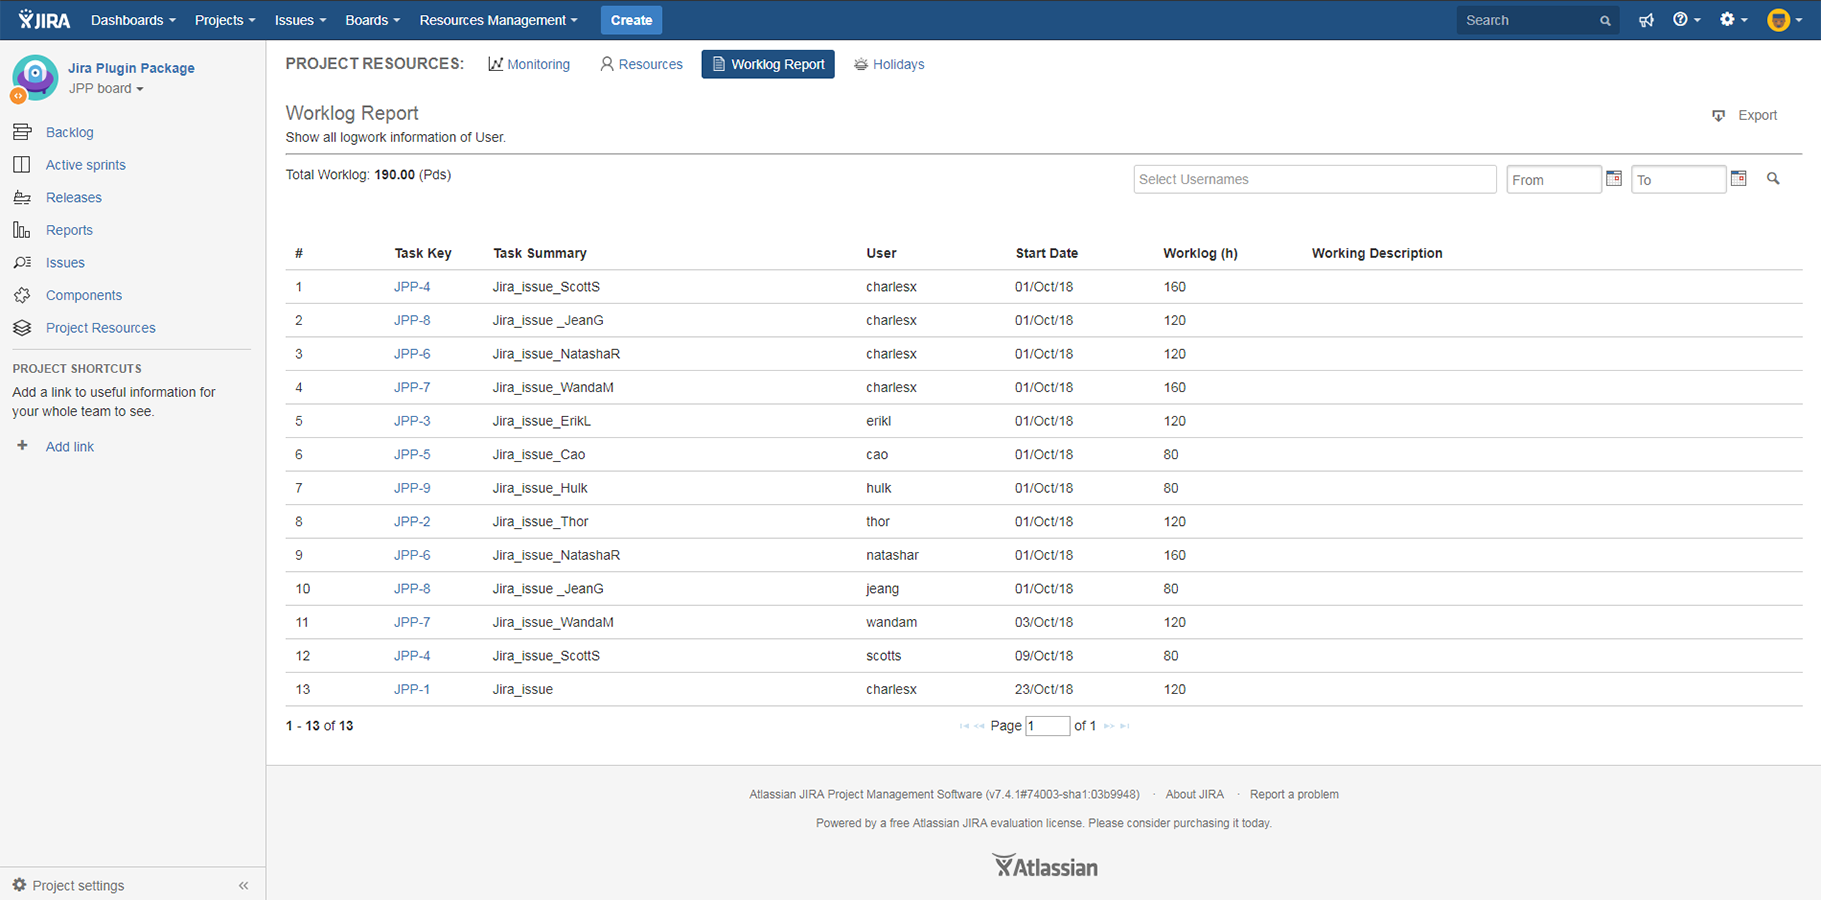This screenshot has width=1821, height=900.
Task: Focus the Select Usernames field
Action: coord(1315,179)
